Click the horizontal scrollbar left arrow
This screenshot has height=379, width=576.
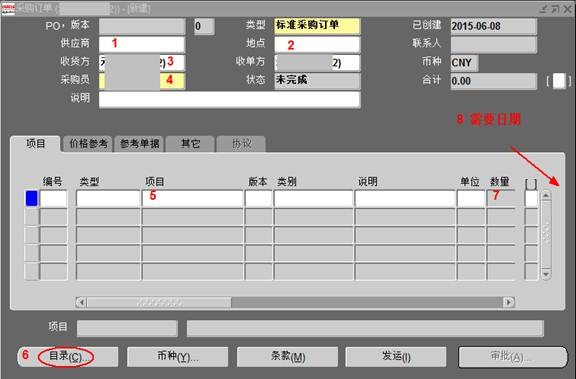tap(81, 302)
